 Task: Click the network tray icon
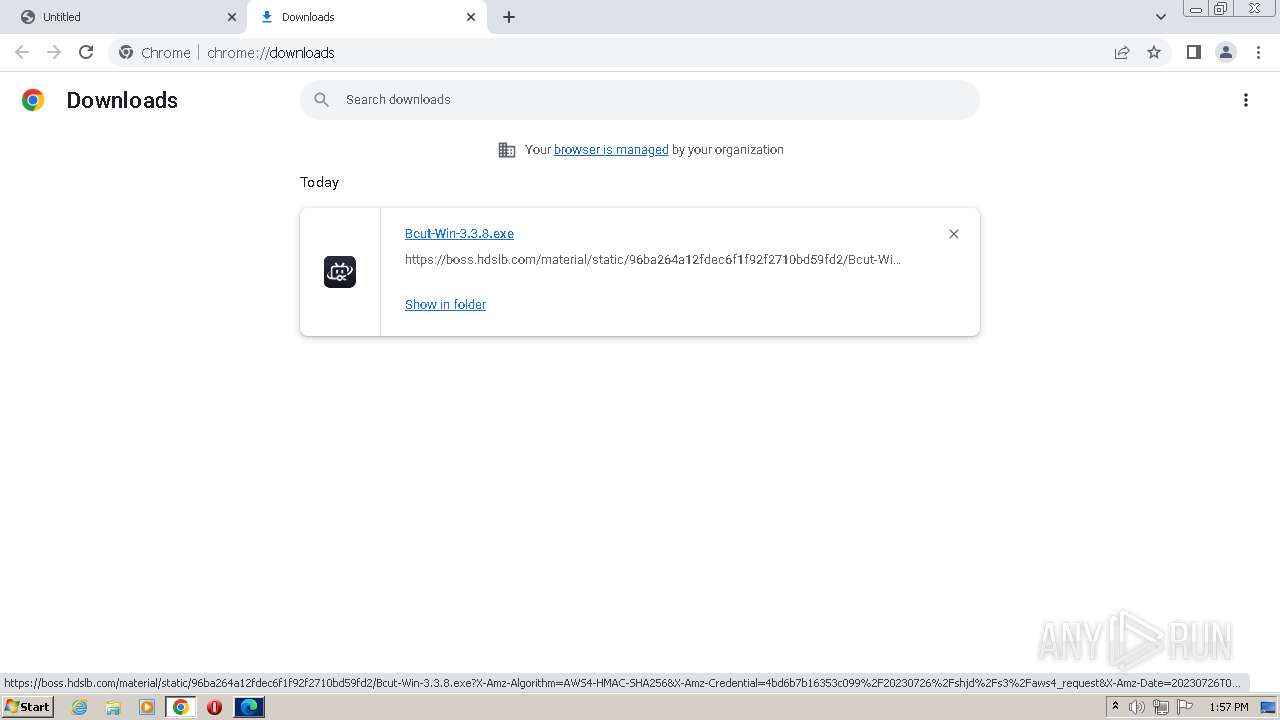1161,707
